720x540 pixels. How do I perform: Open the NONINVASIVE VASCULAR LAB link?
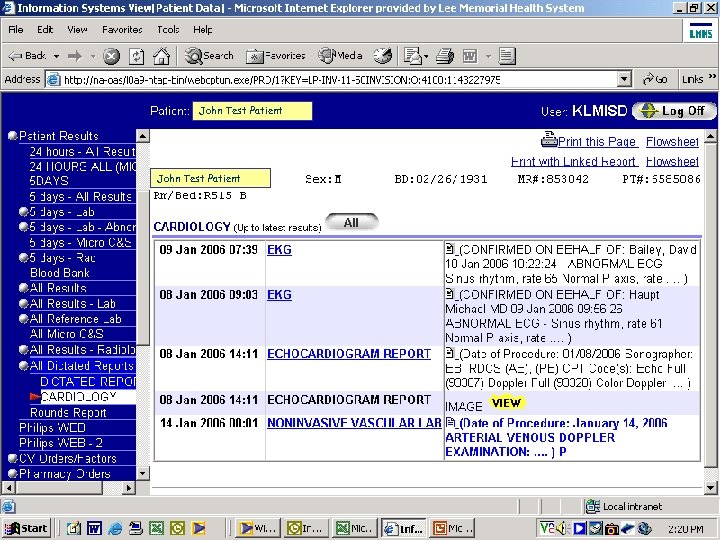click(354, 422)
